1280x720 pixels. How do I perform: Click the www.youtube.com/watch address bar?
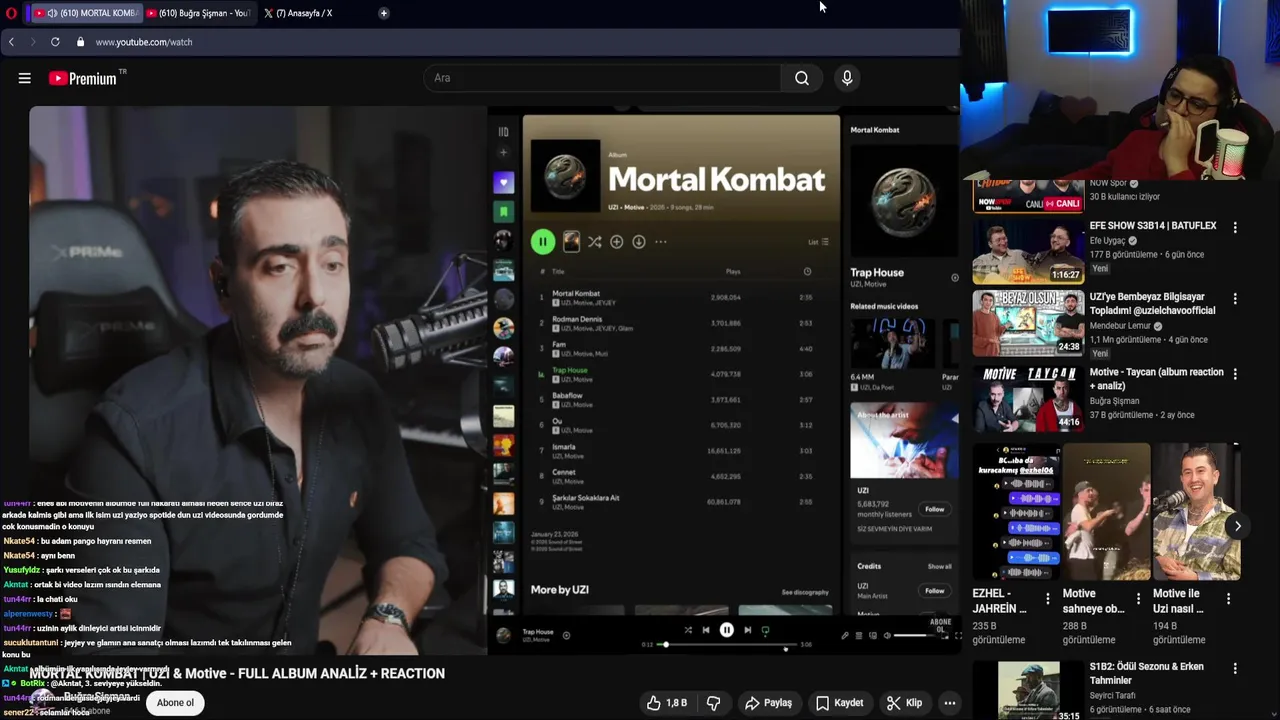click(144, 42)
